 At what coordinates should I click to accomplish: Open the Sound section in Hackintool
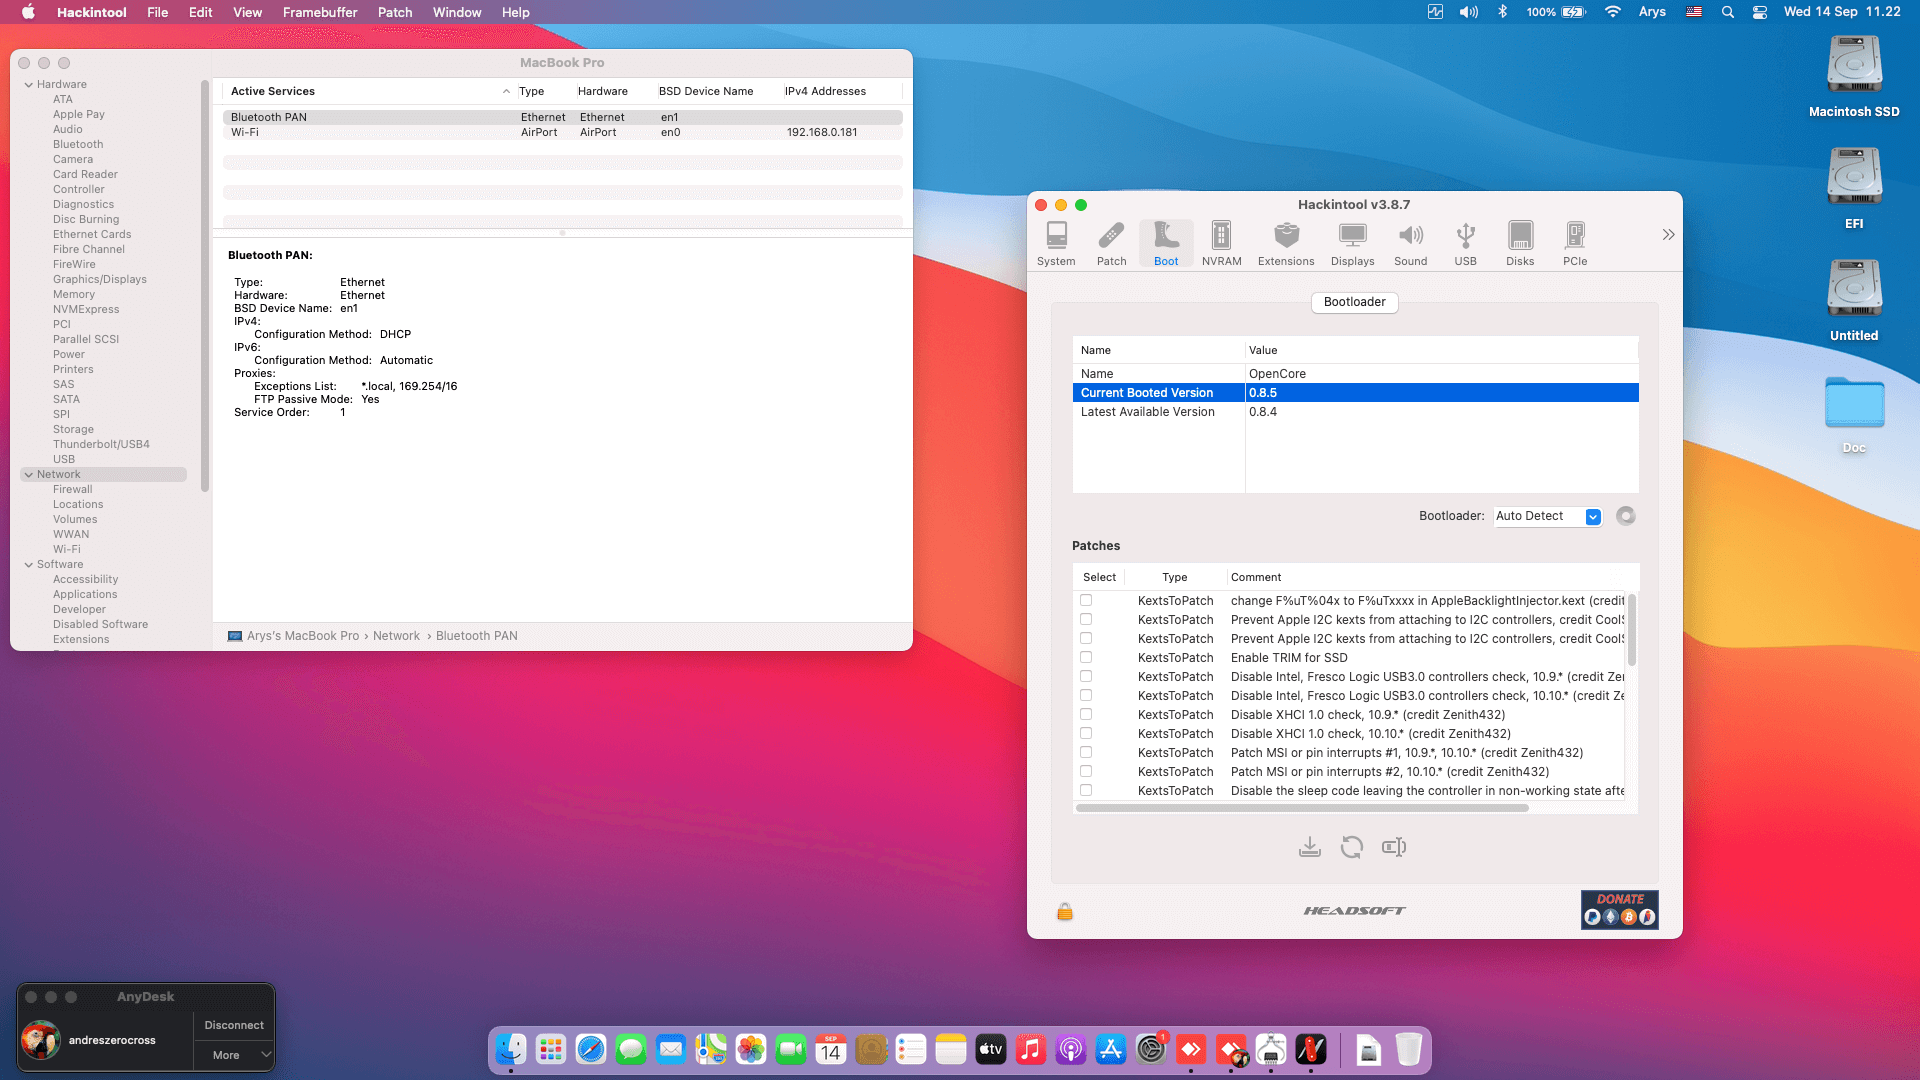coord(1411,243)
